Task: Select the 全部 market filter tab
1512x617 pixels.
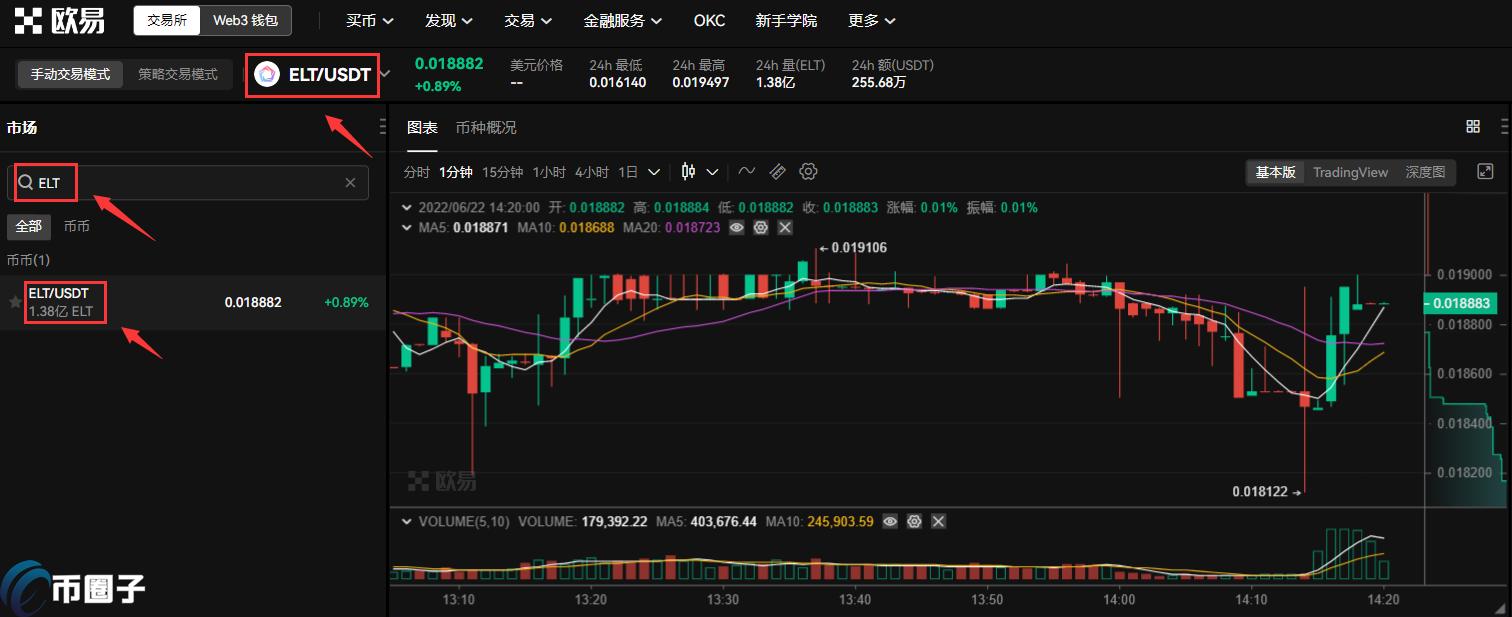Action: [x=28, y=226]
